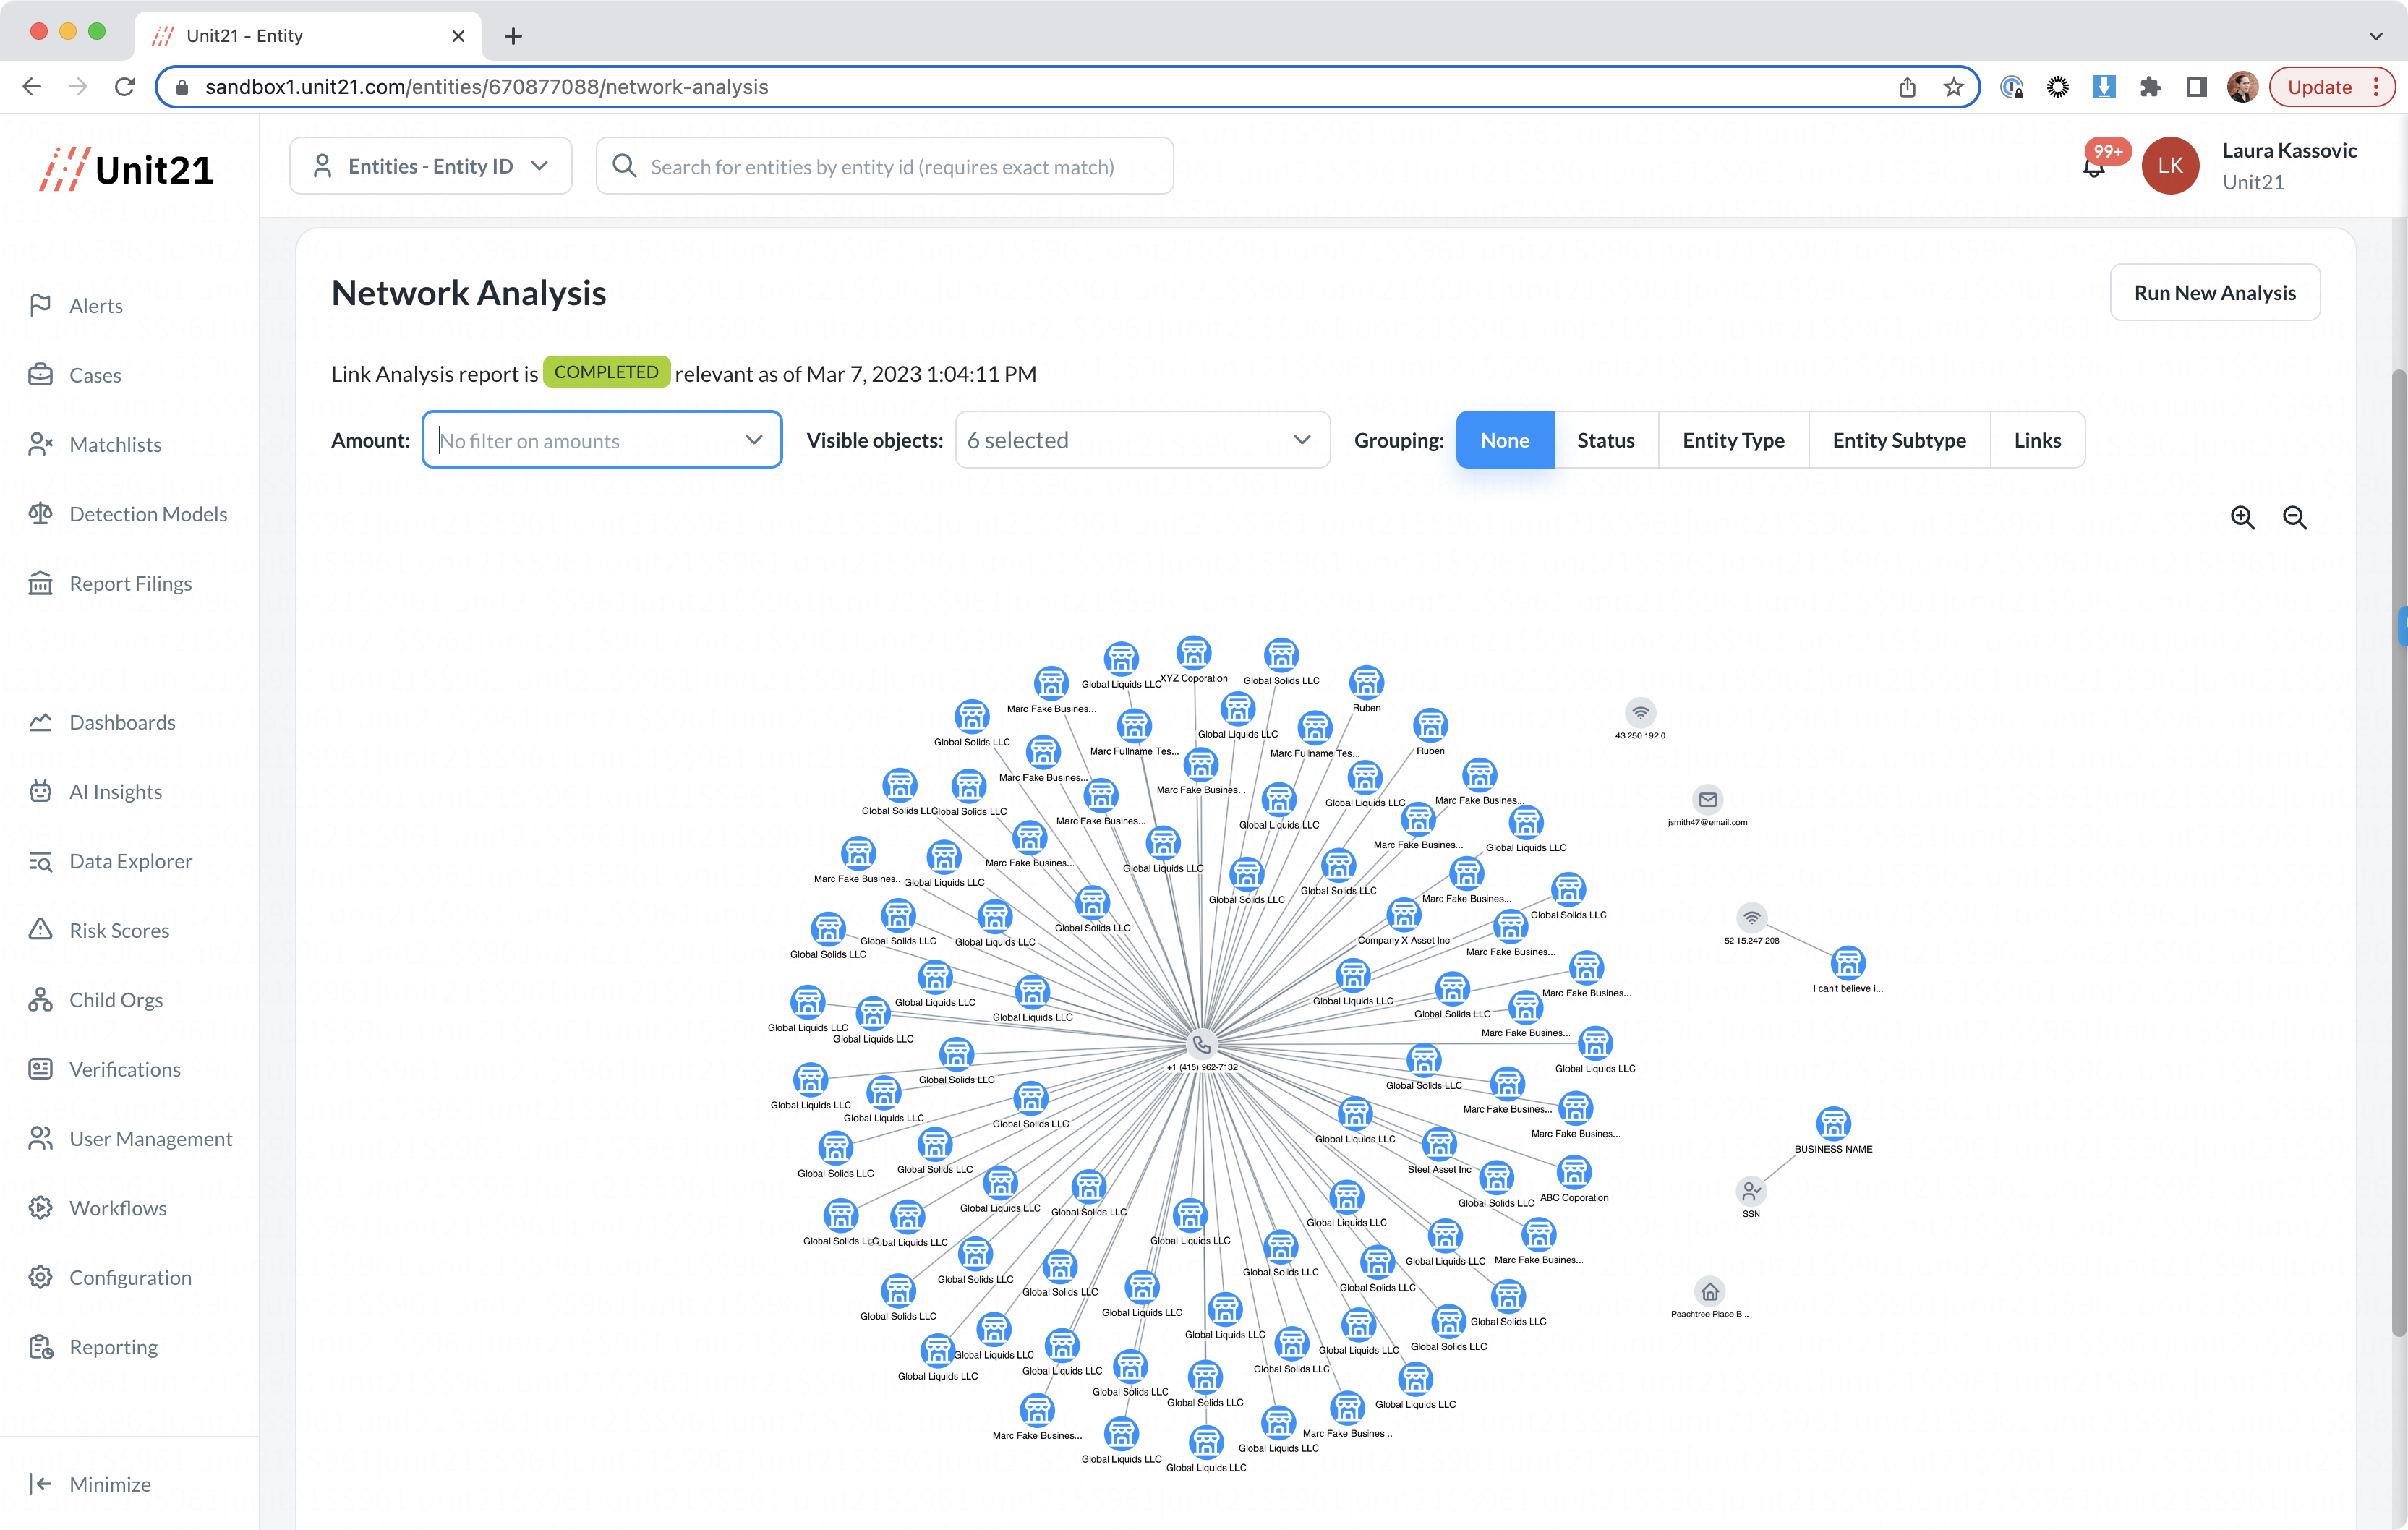This screenshot has width=2408, height=1530.
Task: Open Risk Scores from sidebar
Action: 119,930
